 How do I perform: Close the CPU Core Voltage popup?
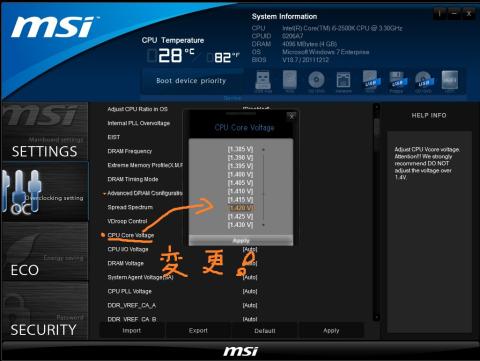[292, 116]
